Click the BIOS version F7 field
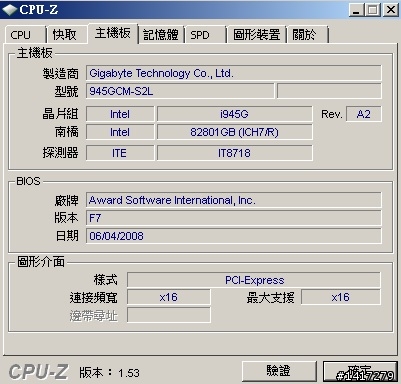401x384 pixels. coord(234,218)
